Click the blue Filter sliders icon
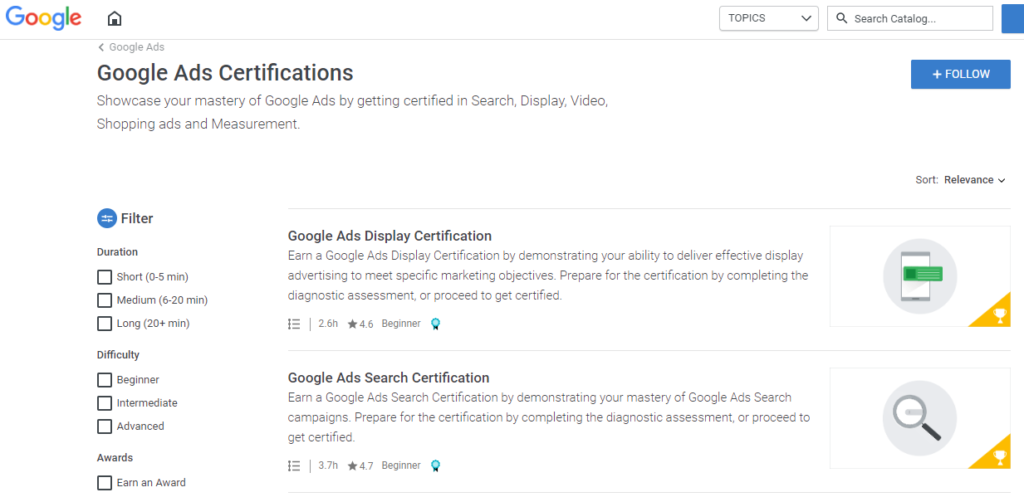This screenshot has width=1024, height=502. tap(106, 219)
